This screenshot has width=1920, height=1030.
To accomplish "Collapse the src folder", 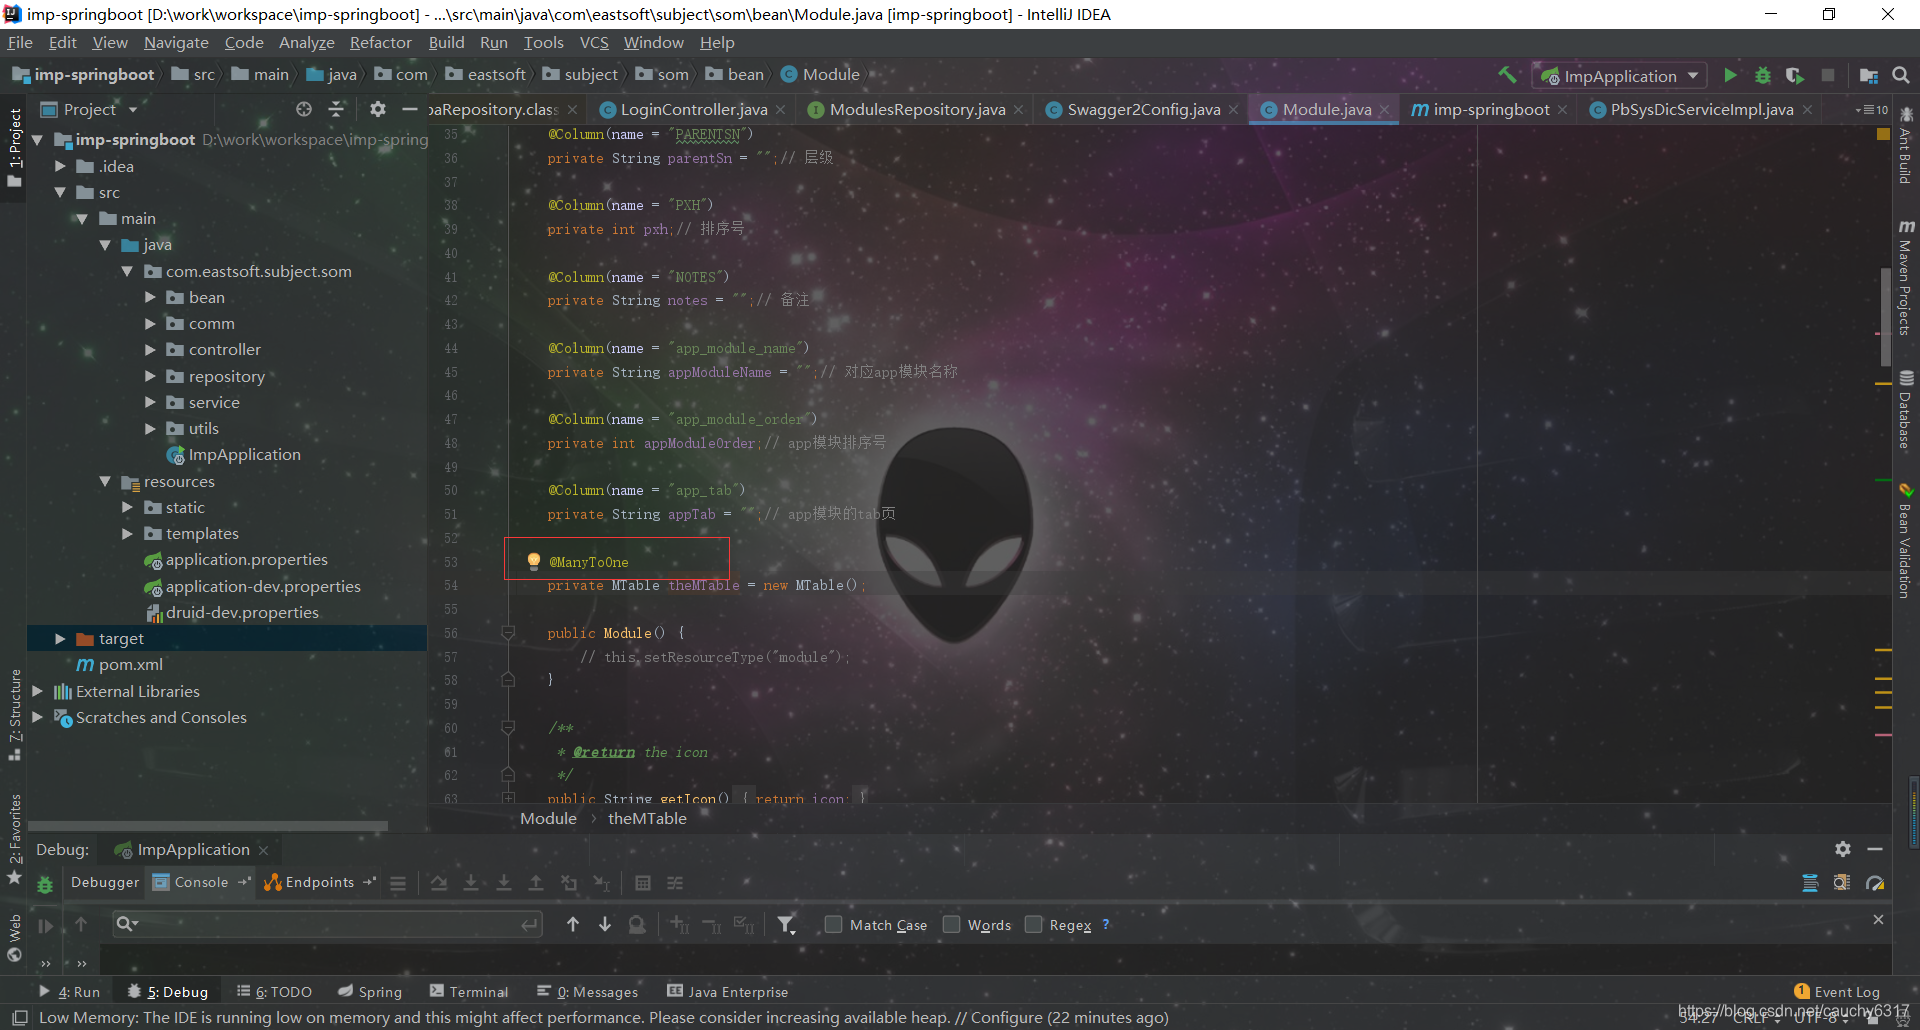I will (x=61, y=192).
